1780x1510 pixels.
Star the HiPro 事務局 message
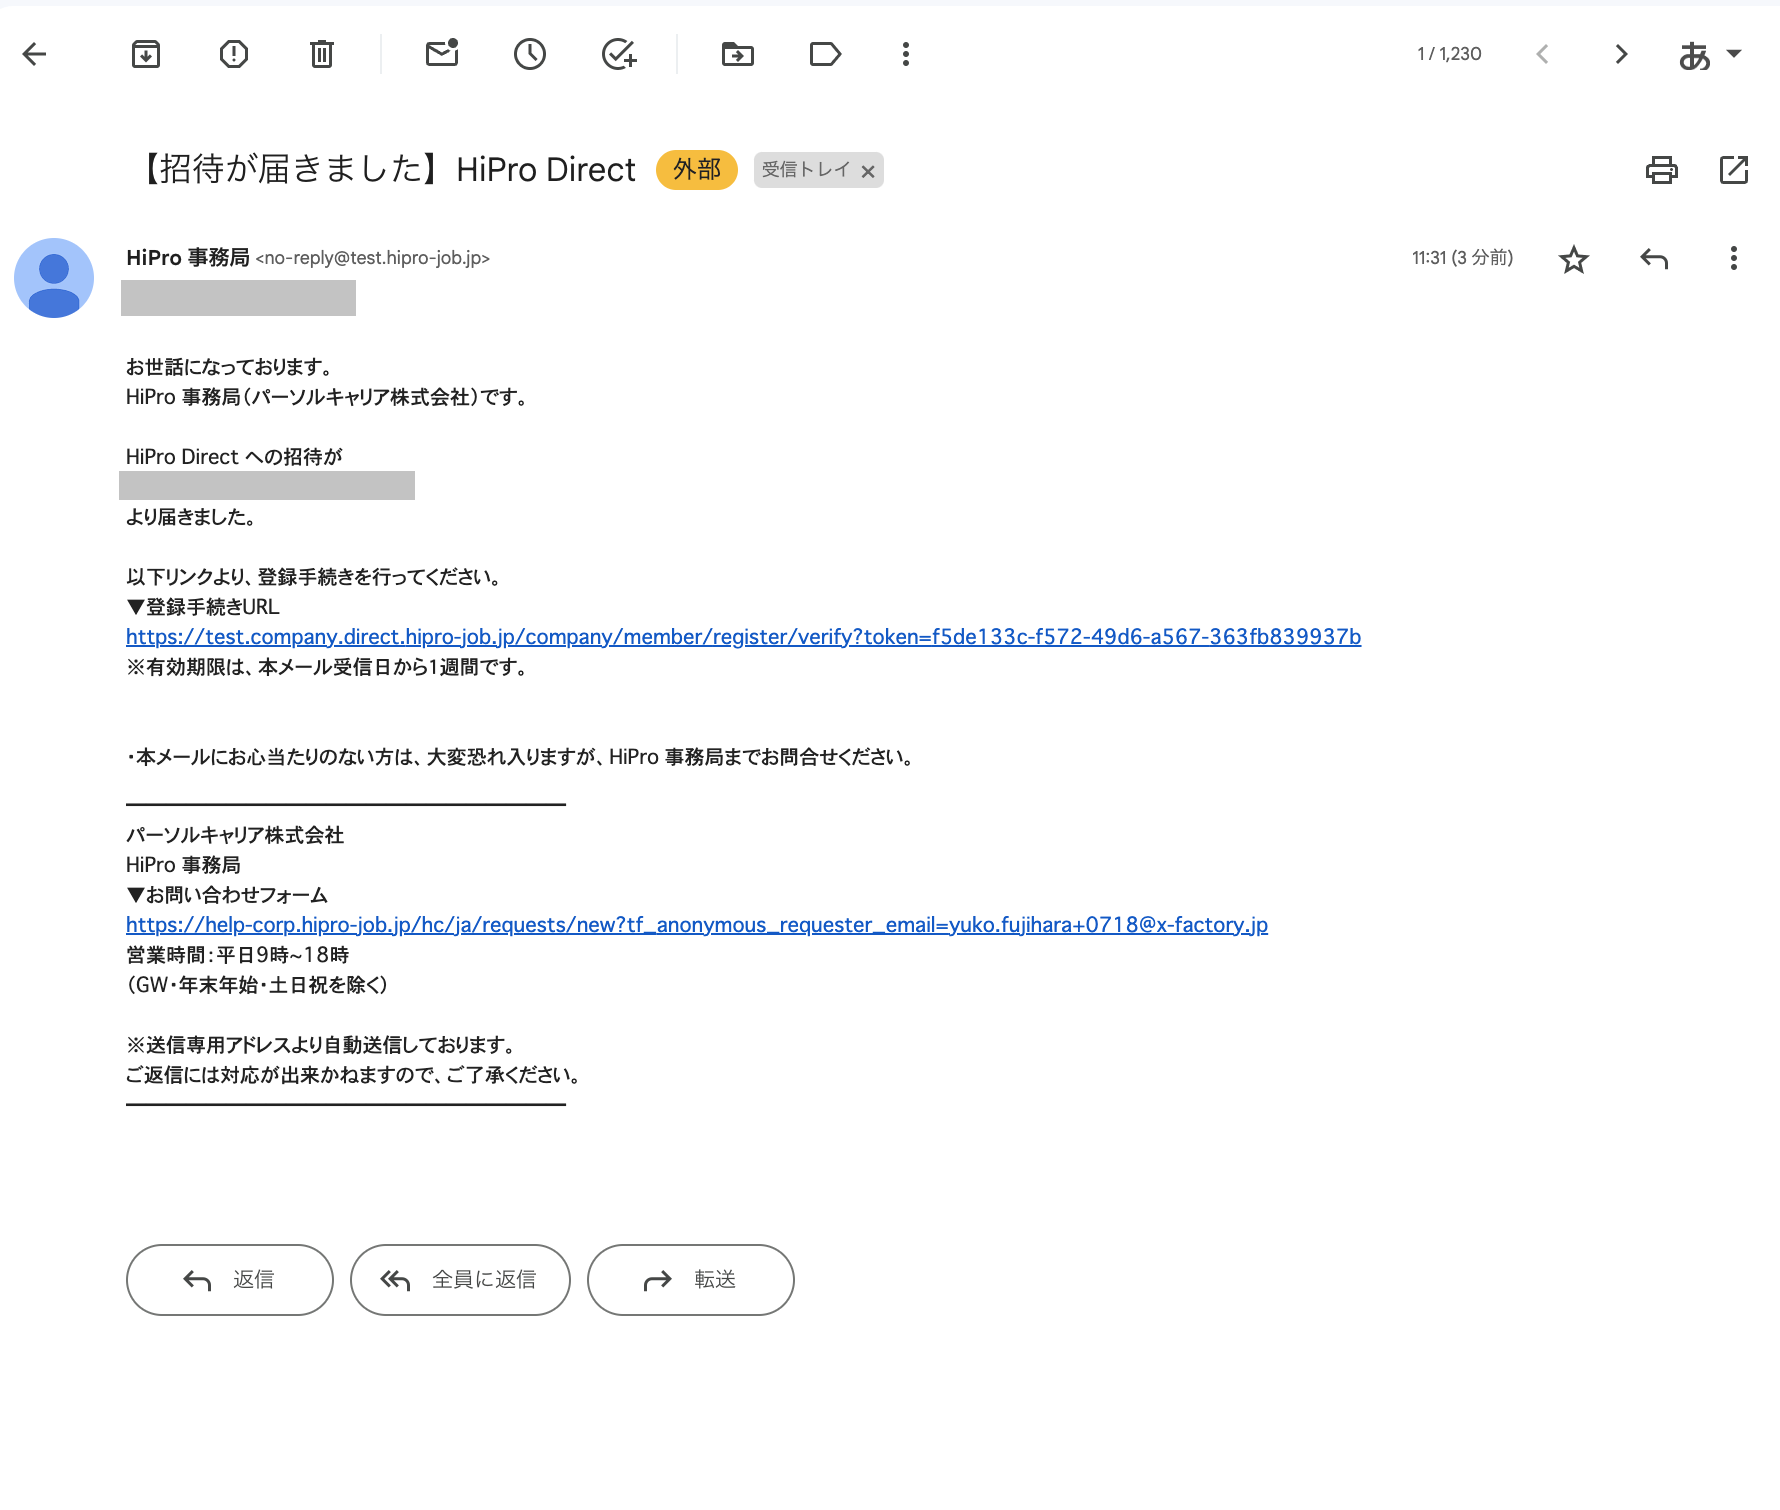(x=1573, y=259)
